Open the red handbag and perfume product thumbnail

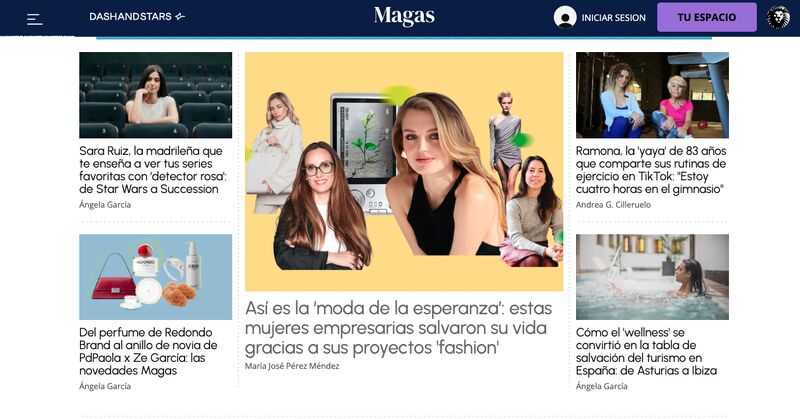click(156, 277)
